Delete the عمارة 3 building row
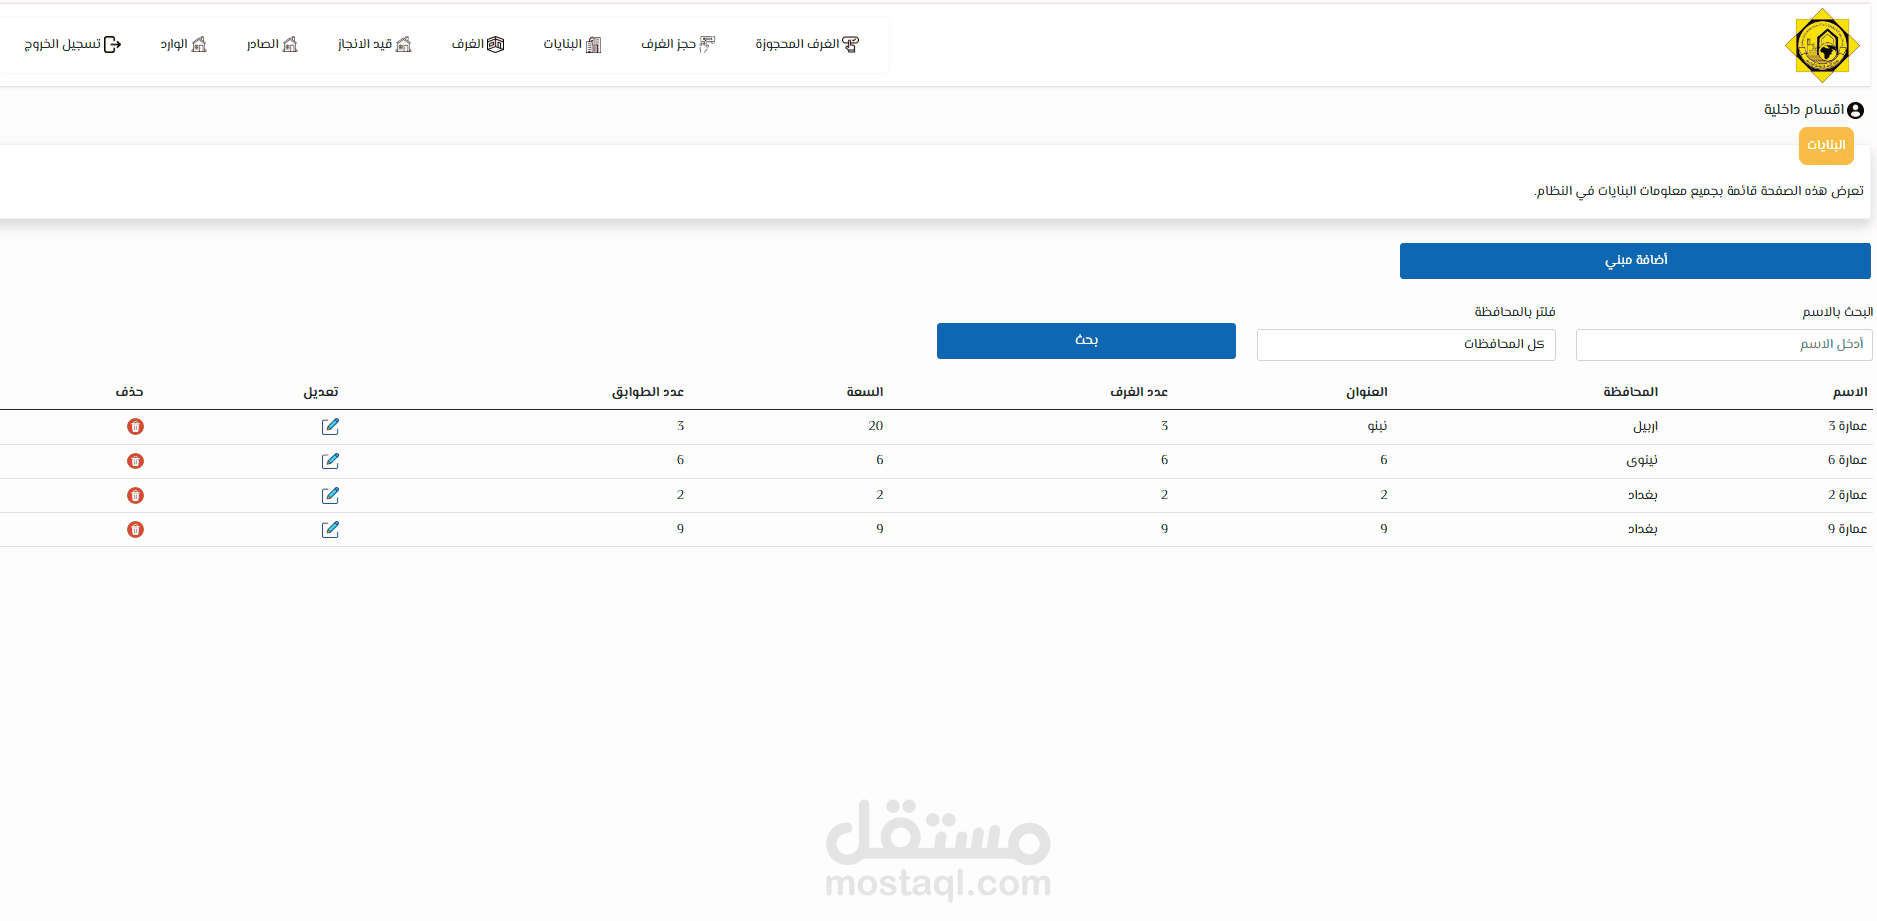Viewport: 1877px width, 921px height. [x=135, y=427]
